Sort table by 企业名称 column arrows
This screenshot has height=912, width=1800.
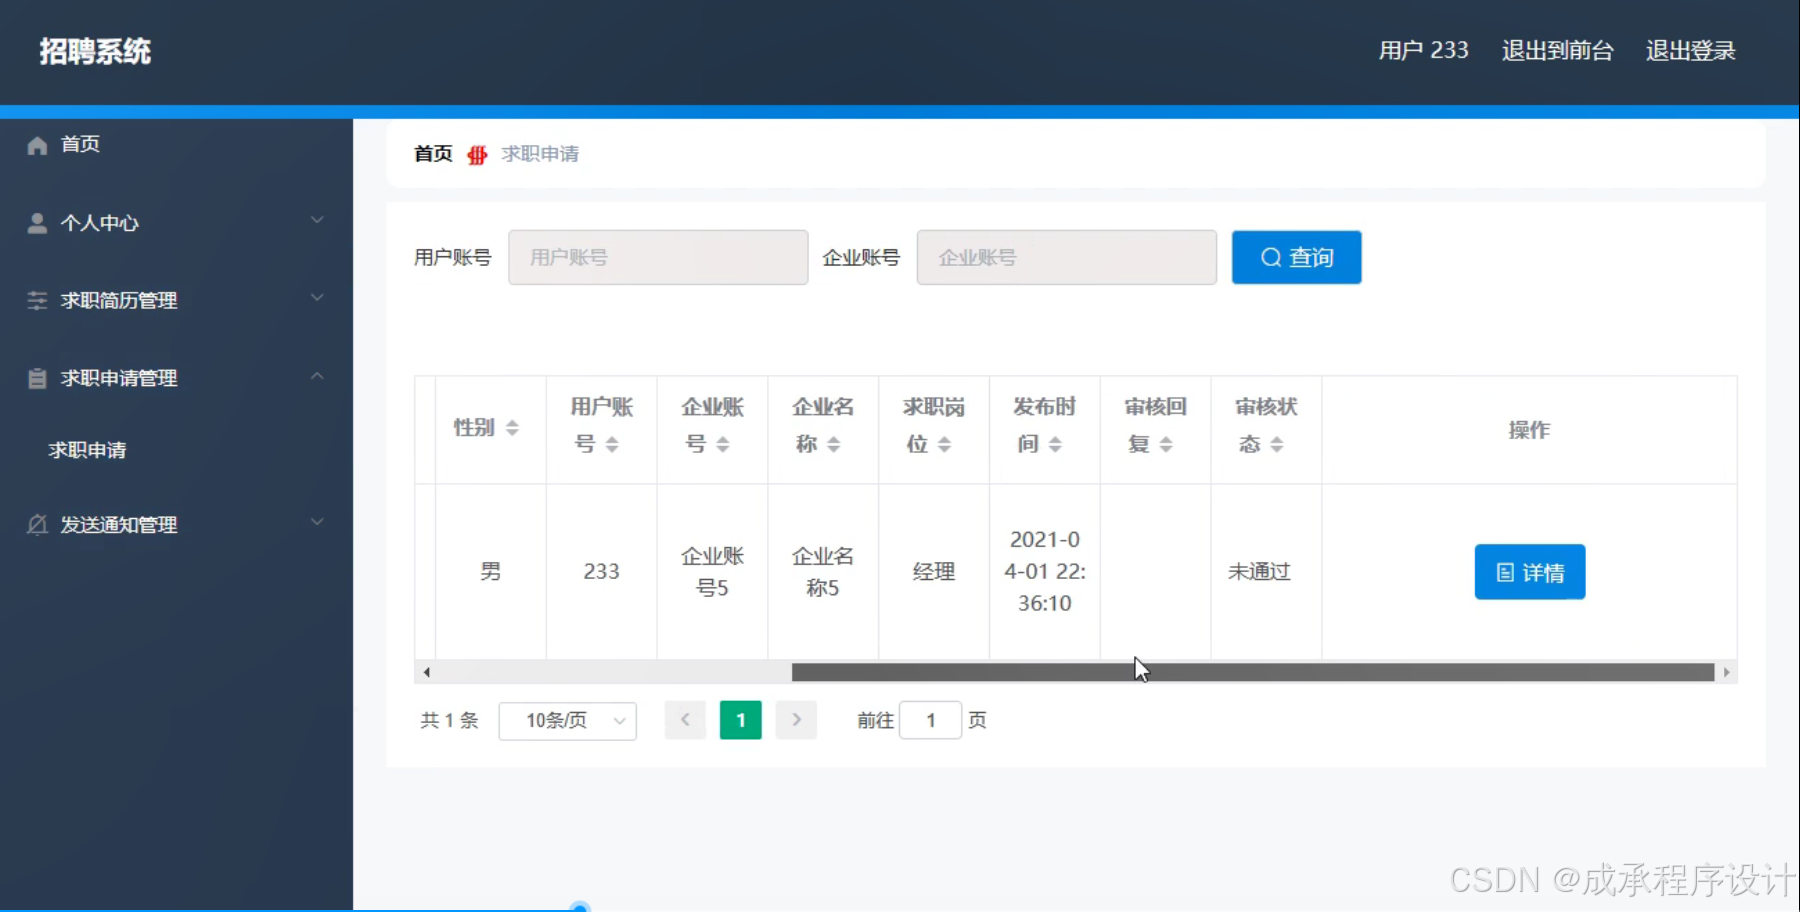coord(834,444)
